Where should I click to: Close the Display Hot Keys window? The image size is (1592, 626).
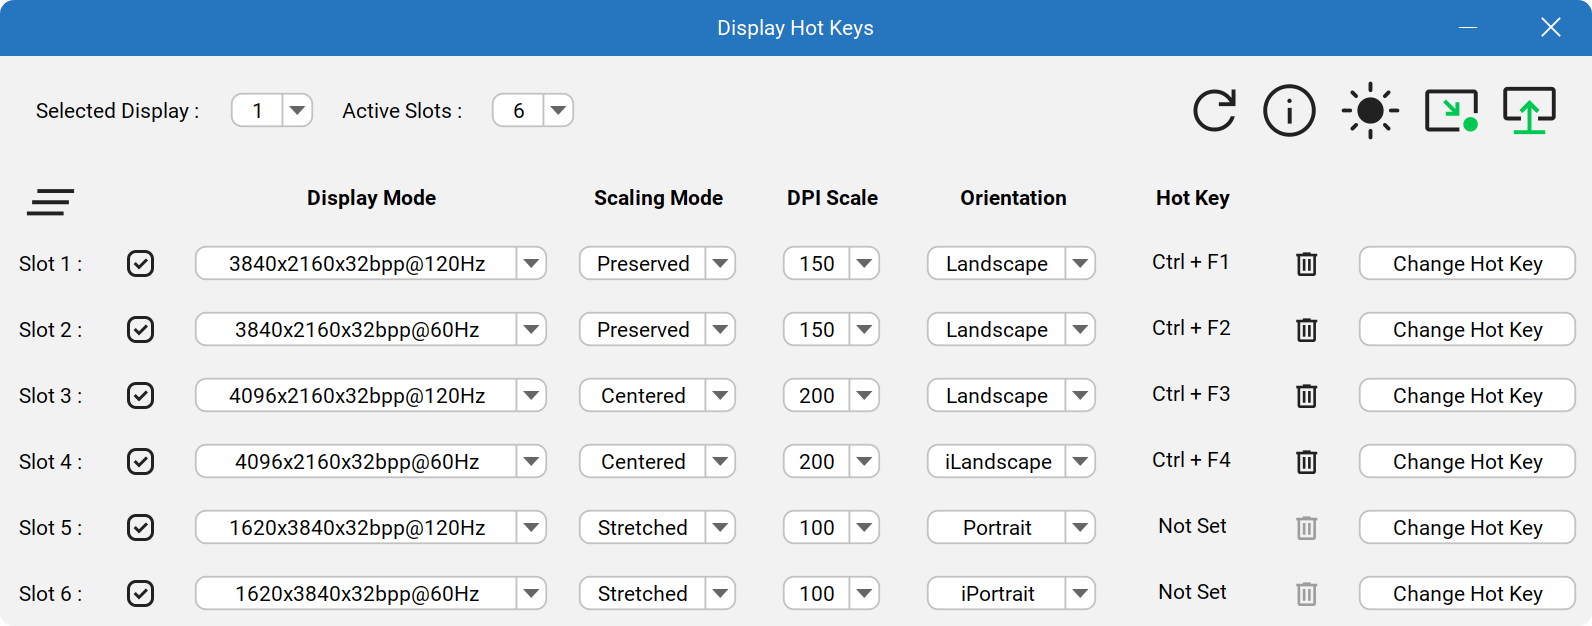(x=1551, y=28)
